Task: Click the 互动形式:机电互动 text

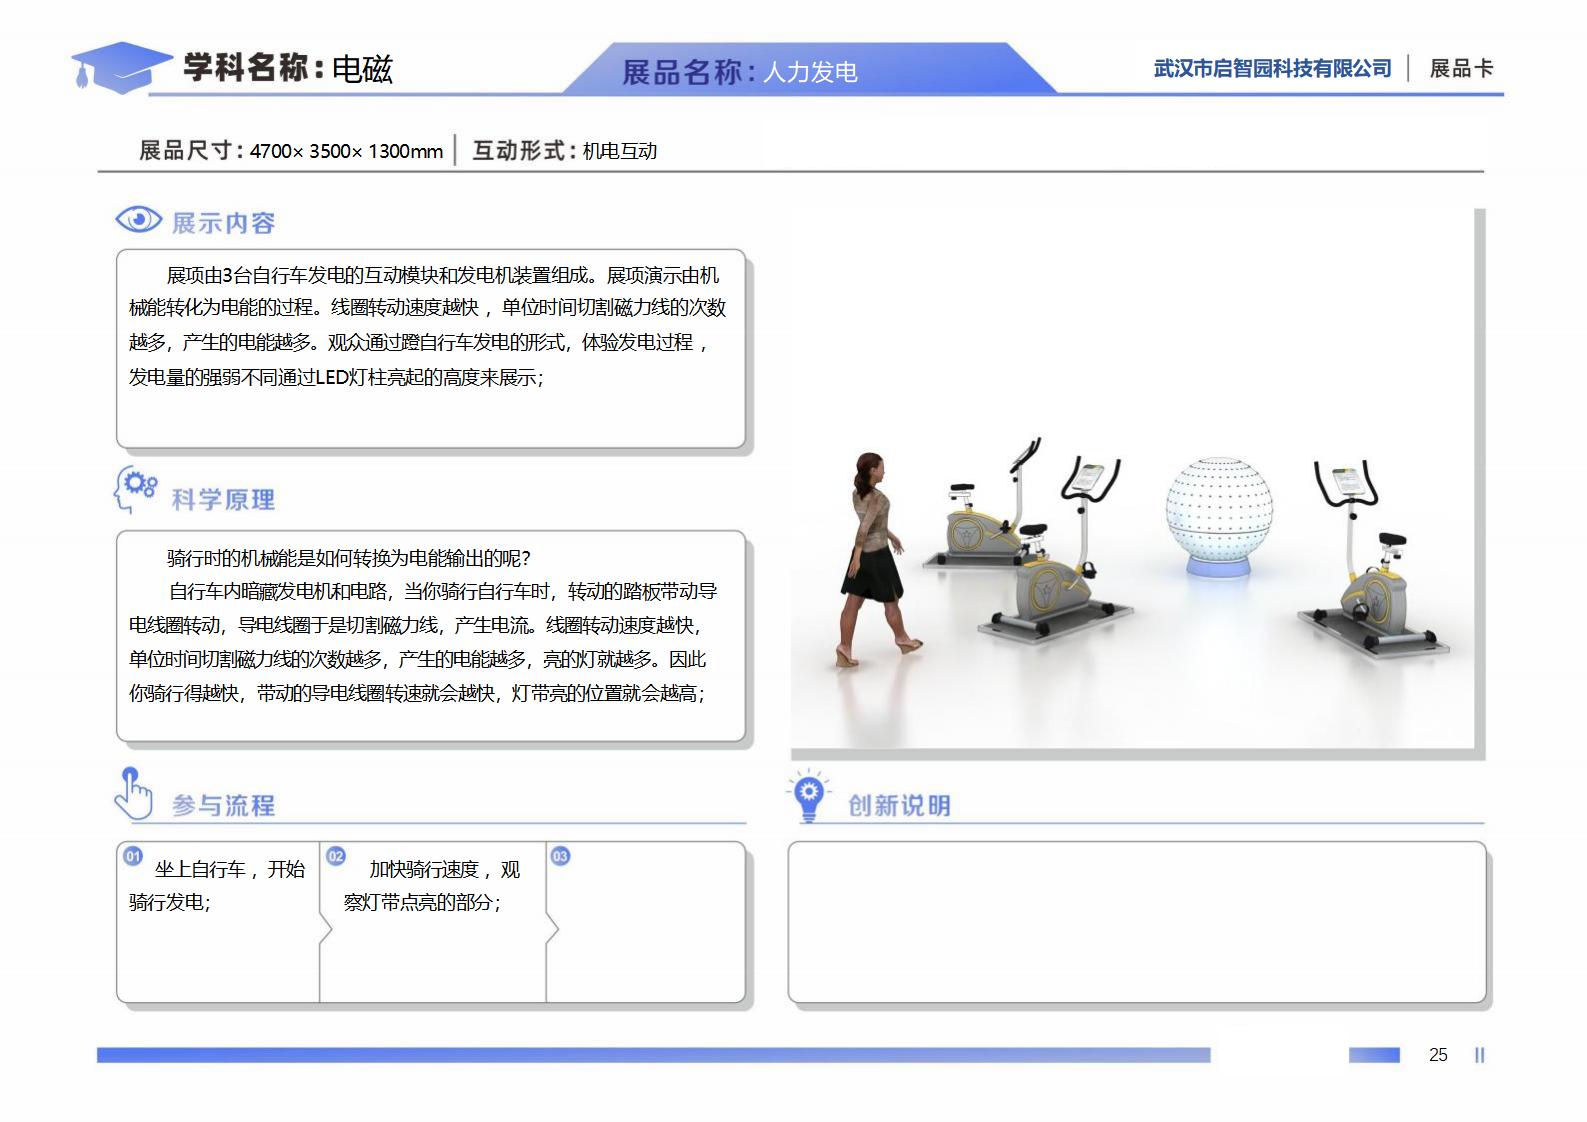Action: coord(564,151)
